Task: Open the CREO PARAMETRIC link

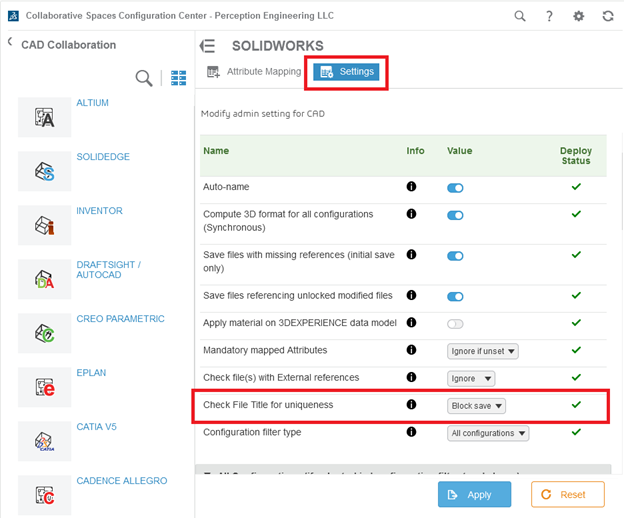Action: click(120, 319)
